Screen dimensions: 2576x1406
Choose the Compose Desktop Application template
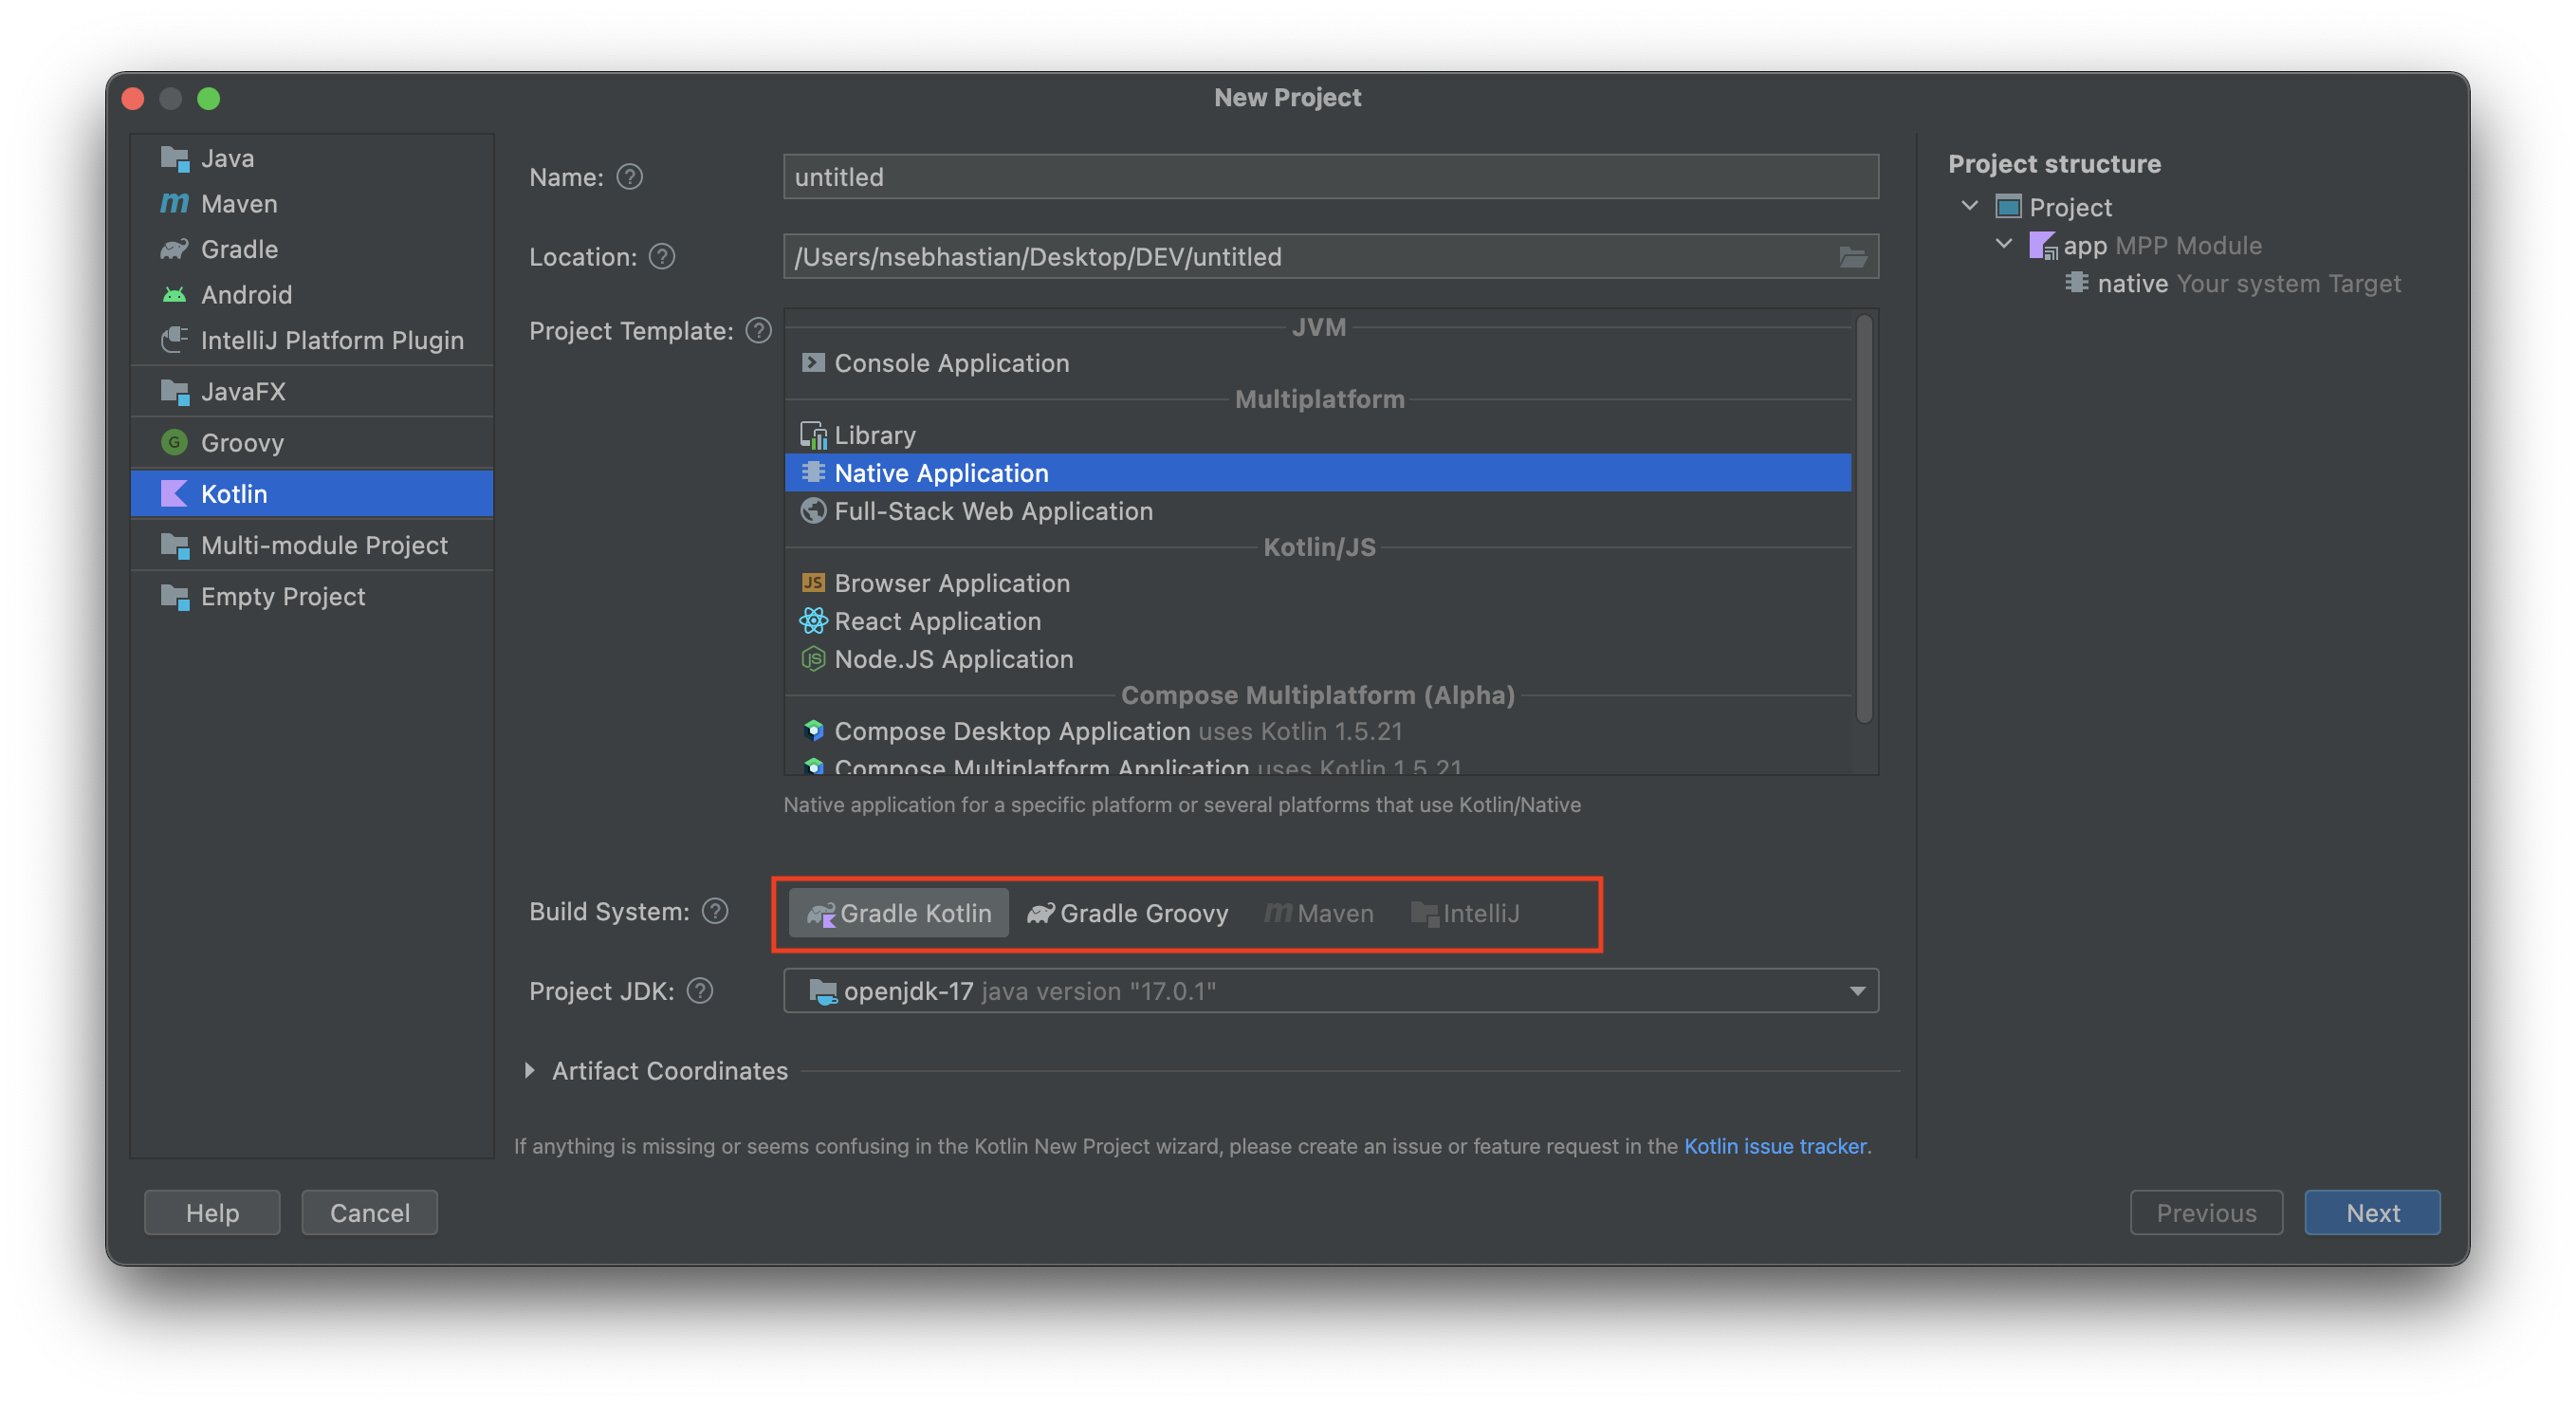click(x=1318, y=731)
